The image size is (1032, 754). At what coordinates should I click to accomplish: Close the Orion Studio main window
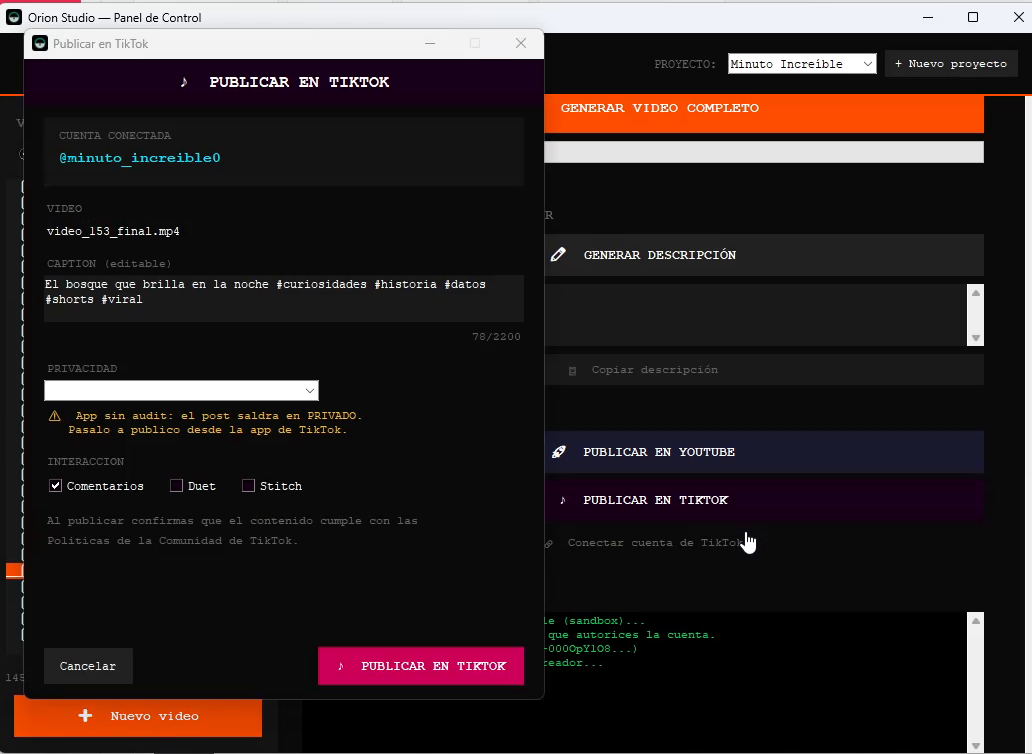pyautogui.click(x=1019, y=17)
